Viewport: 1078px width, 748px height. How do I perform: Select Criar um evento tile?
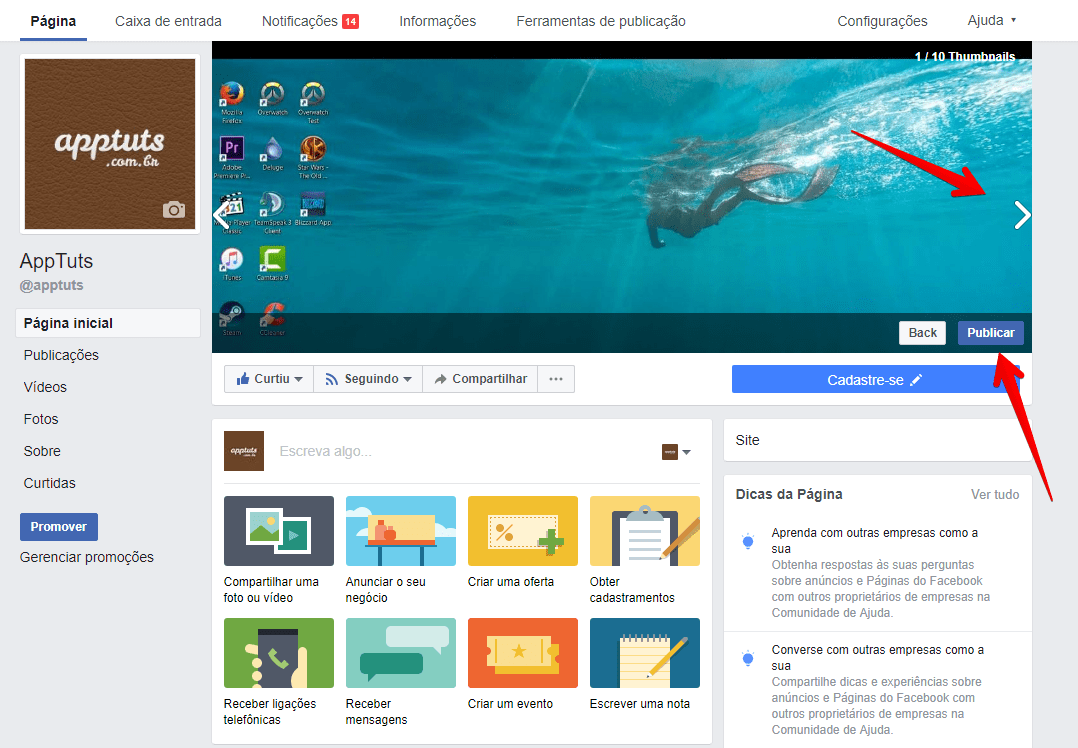click(522, 665)
